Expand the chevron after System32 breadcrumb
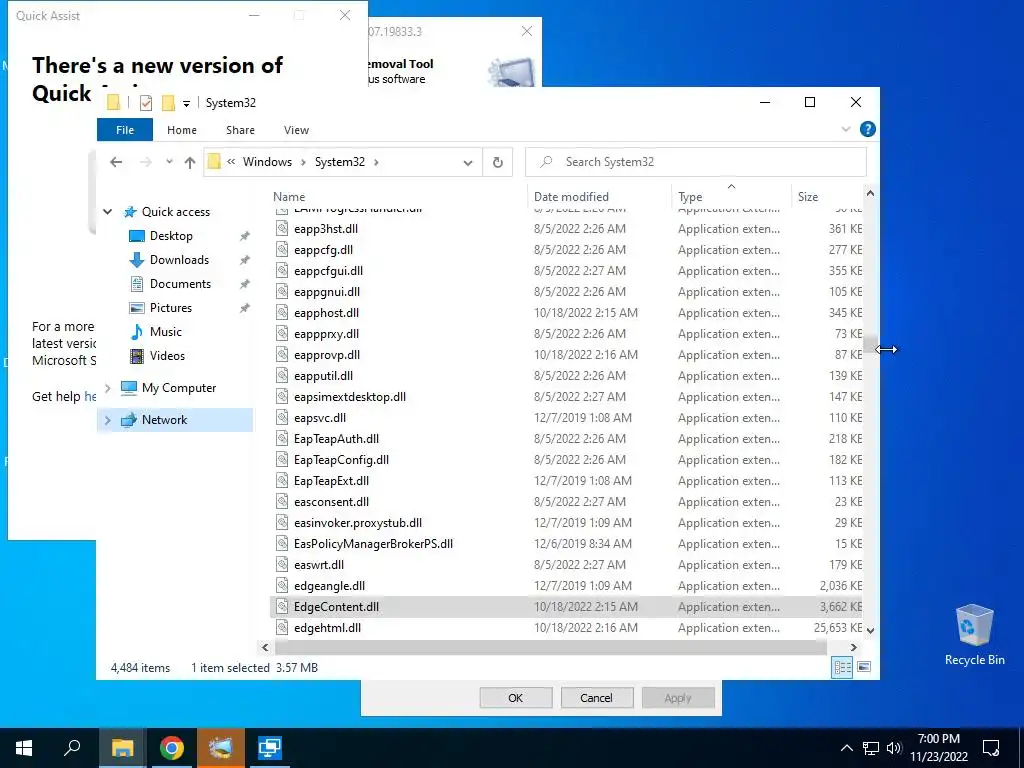Image resolution: width=1024 pixels, height=768 pixels. pos(376,162)
